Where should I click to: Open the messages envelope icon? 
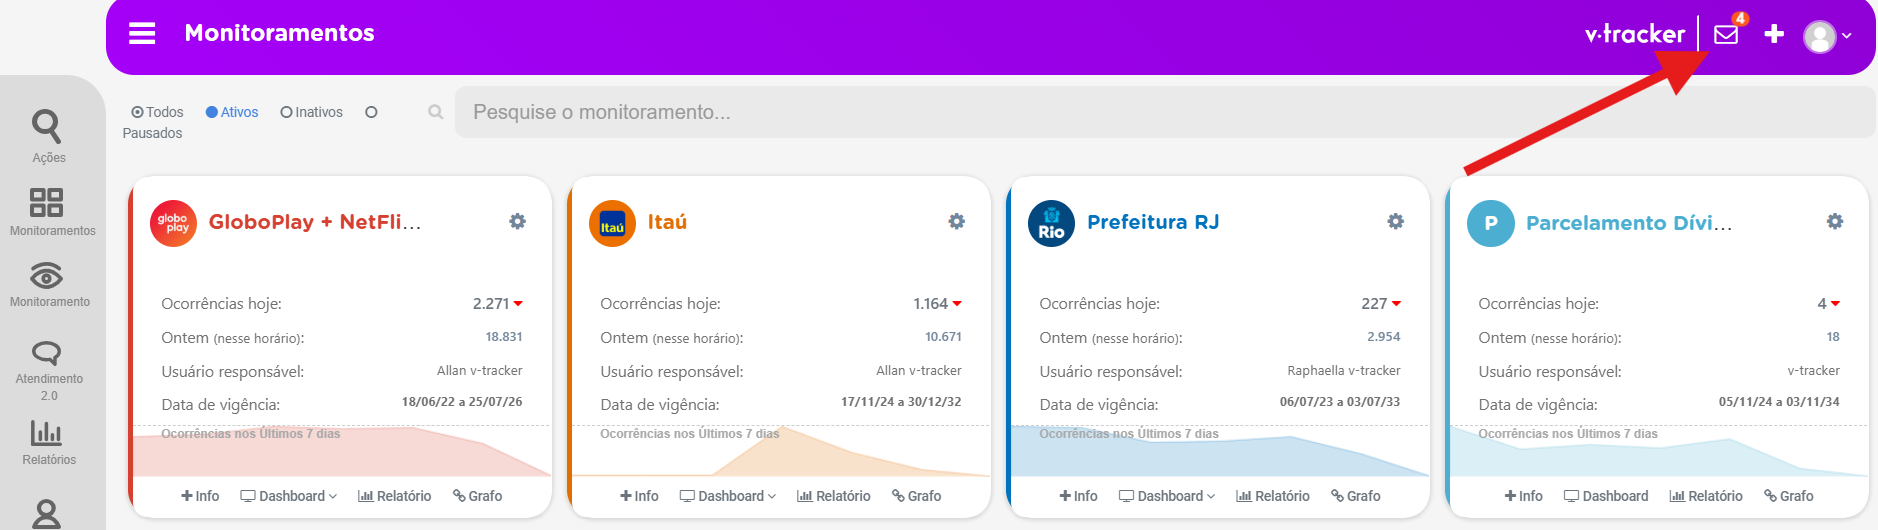(x=1726, y=34)
